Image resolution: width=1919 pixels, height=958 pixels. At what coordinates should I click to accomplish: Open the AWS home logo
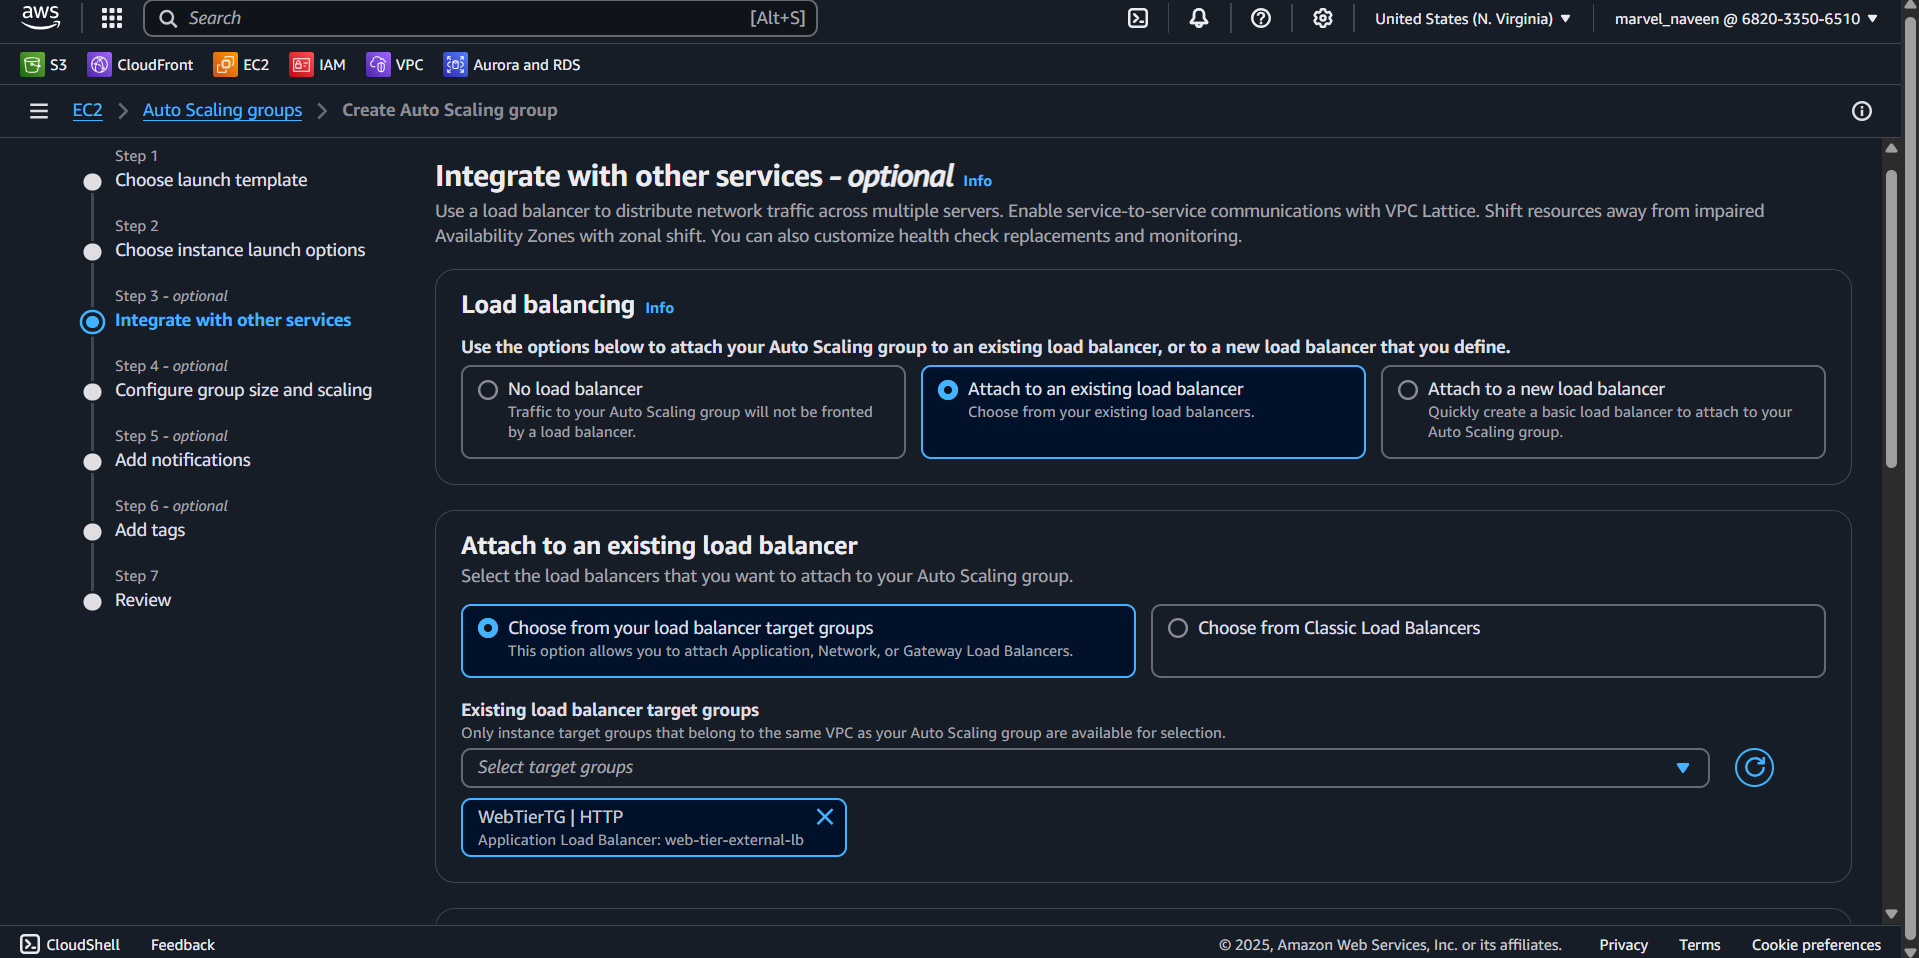point(41,18)
